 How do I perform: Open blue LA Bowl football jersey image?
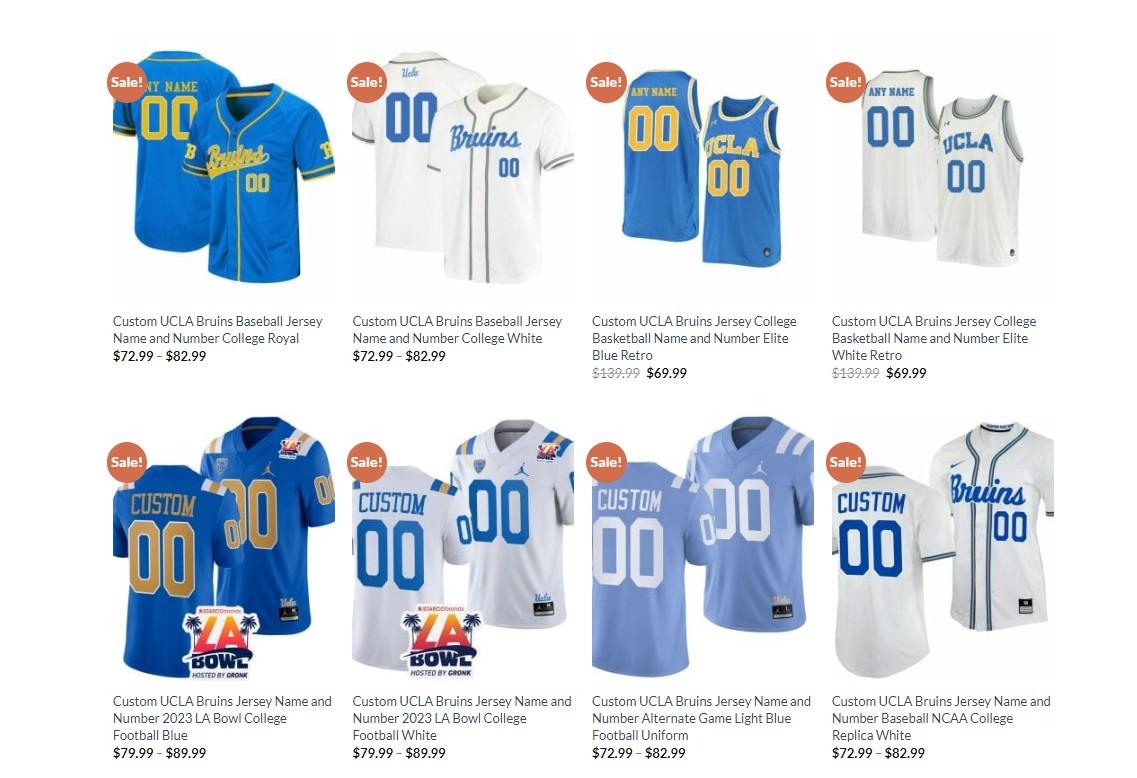pyautogui.click(x=223, y=547)
